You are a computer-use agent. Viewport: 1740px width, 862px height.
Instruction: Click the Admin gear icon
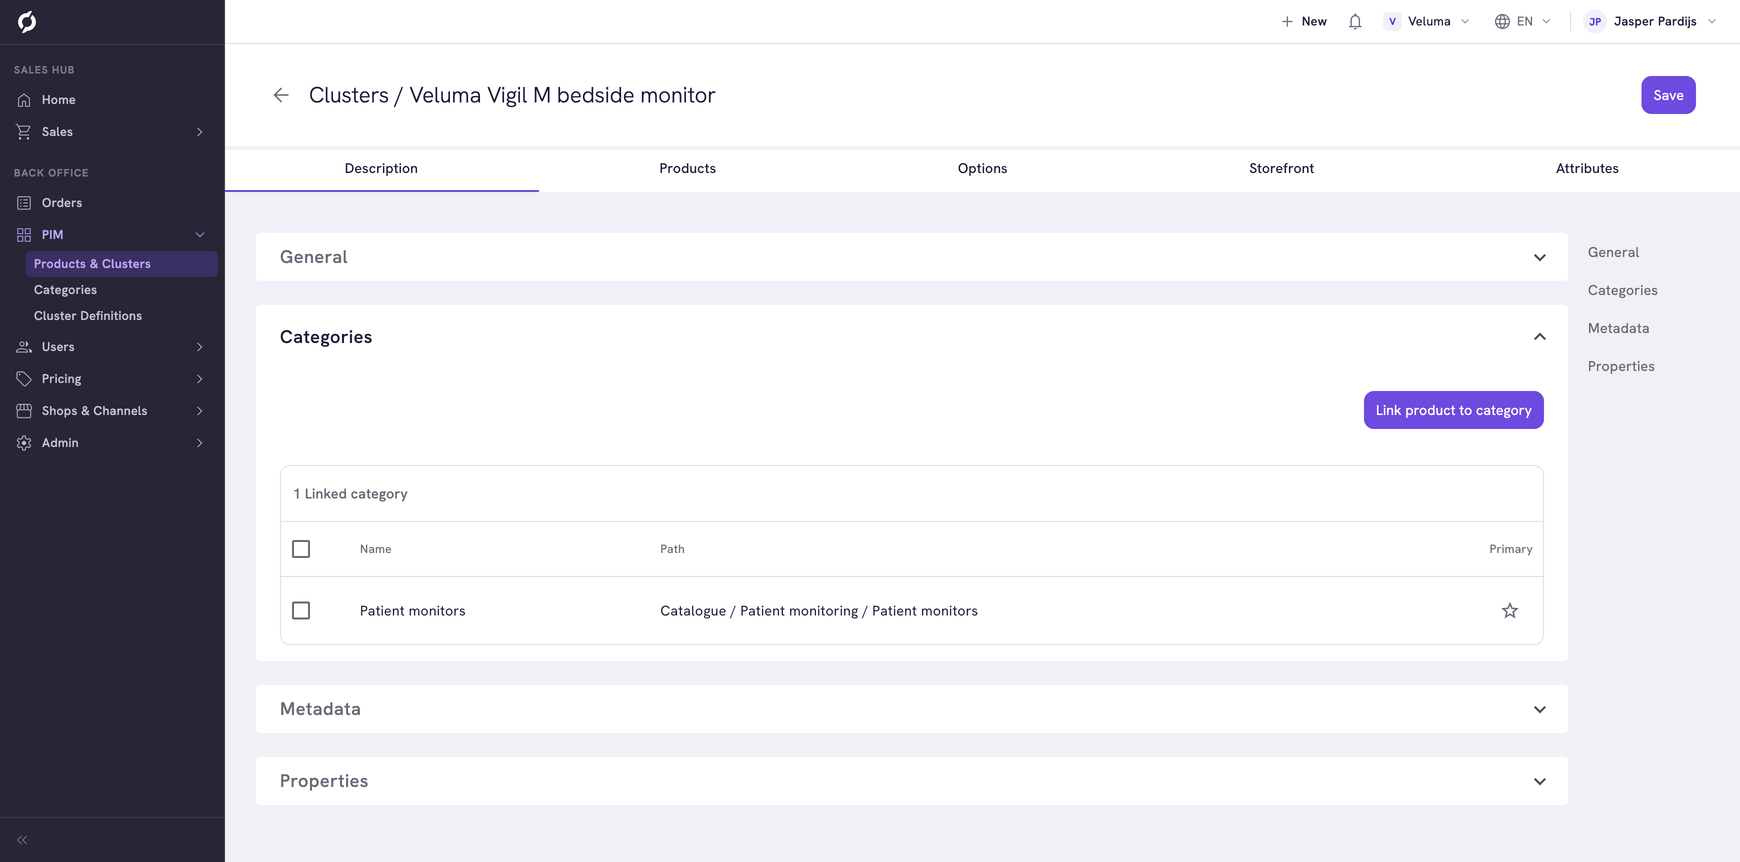click(24, 443)
